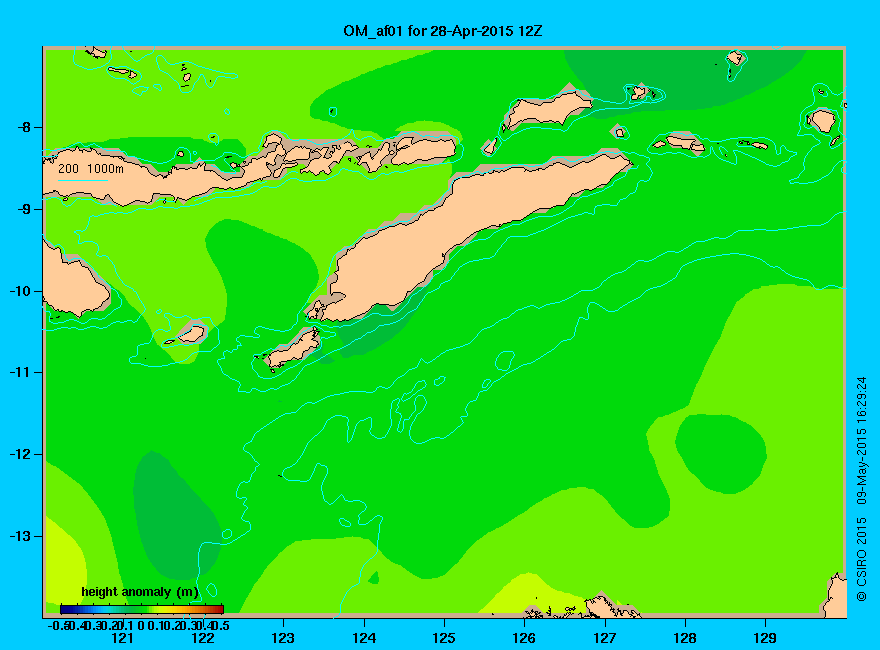Click latitude label -12
The width and height of the screenshot is (880, 650).
pos(19,454)
